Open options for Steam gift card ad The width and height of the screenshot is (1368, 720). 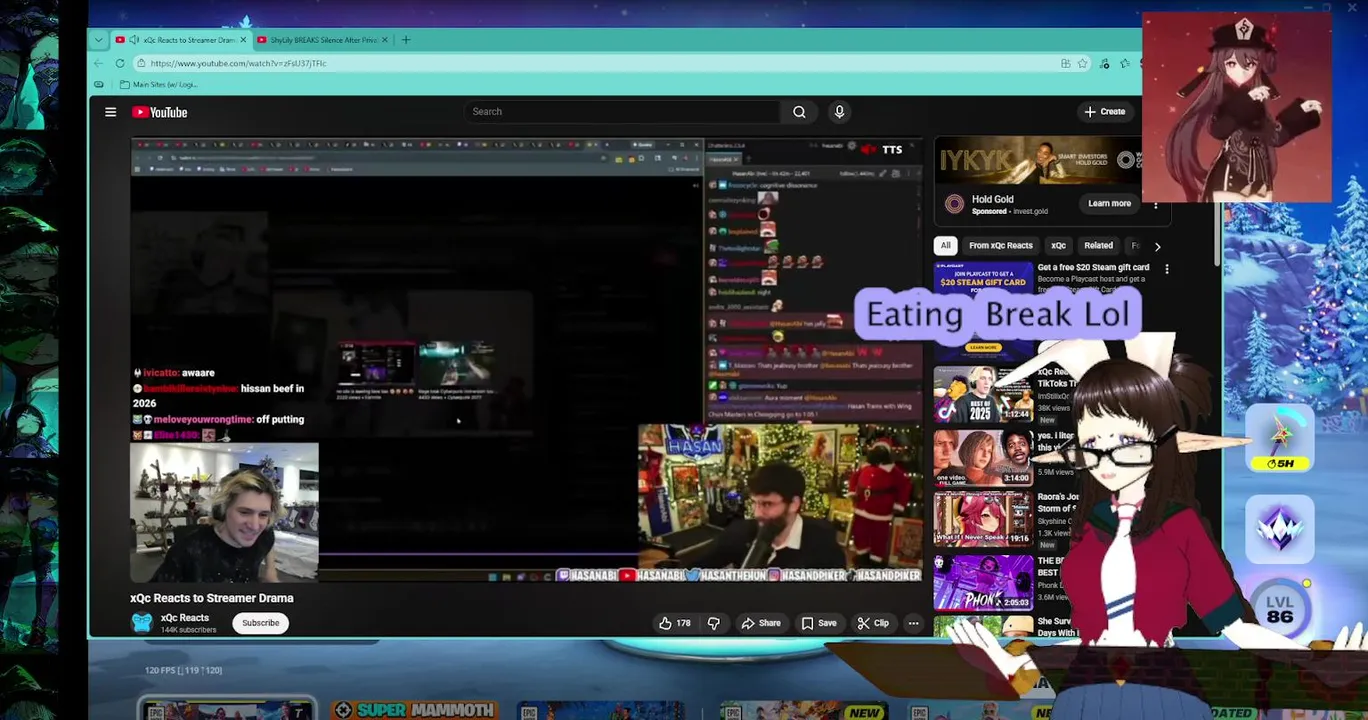point(1166,268)
